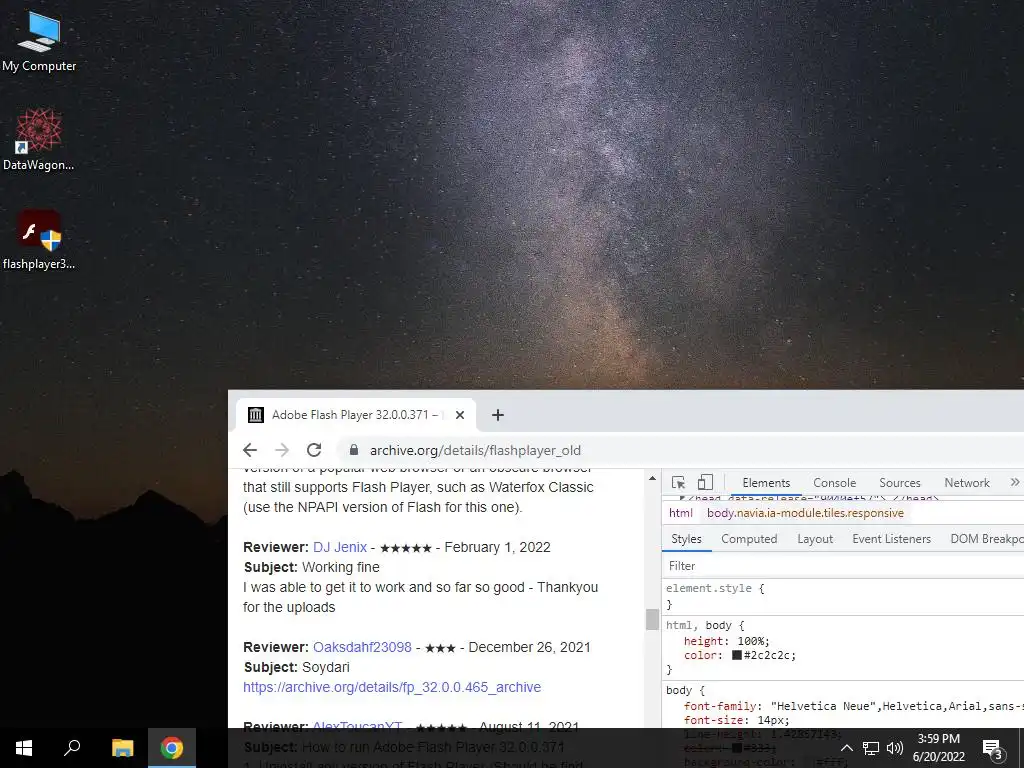1024x768 pixels.
Task: Click the Chrome taskbar icon
Action: [x=172, y=748]
